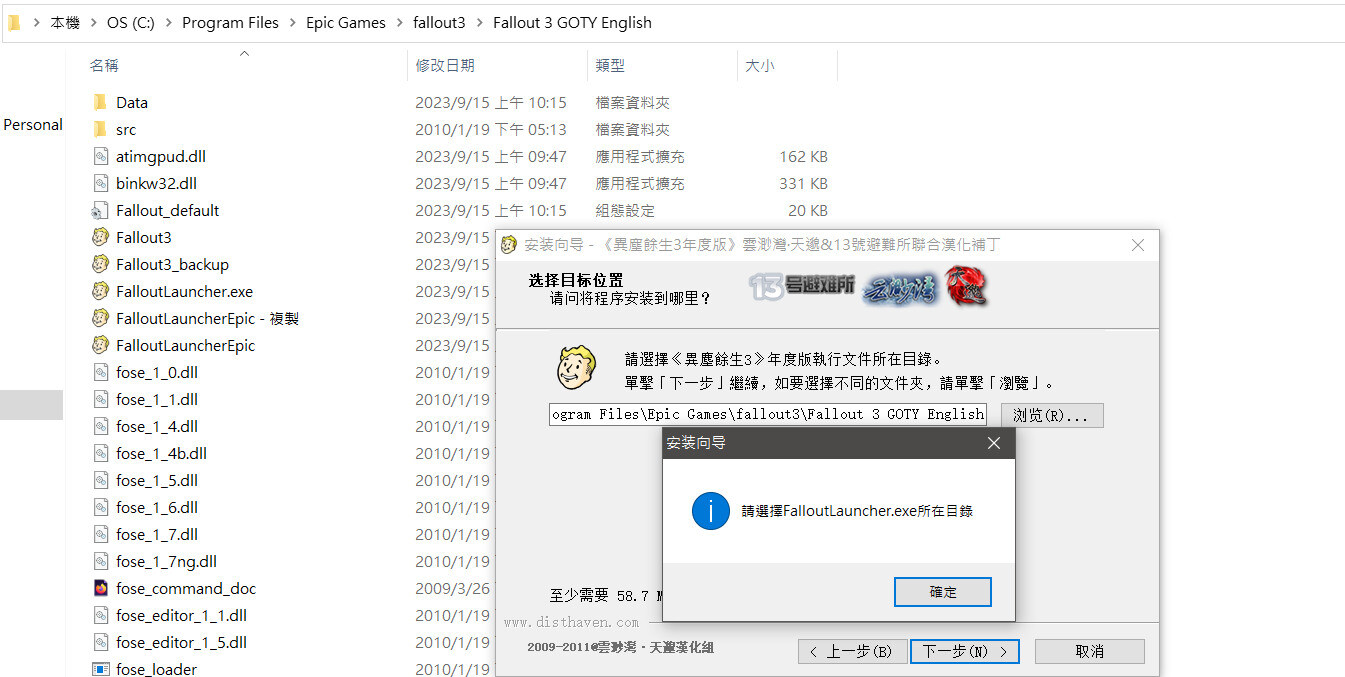Sort files by the 名稱 column
This screenshot has height=677, width=1345.
click(x=104, y=65)
